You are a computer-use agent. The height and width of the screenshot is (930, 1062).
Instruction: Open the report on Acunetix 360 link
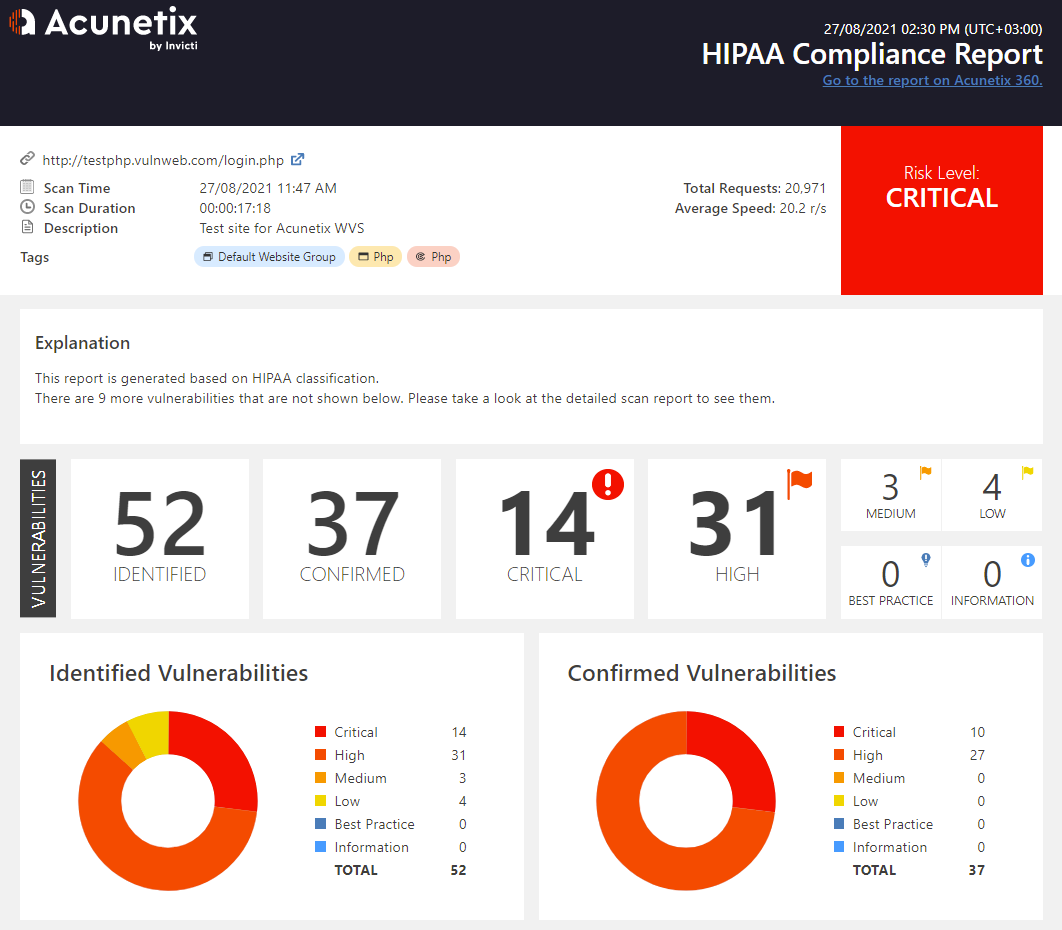point(932,80)
